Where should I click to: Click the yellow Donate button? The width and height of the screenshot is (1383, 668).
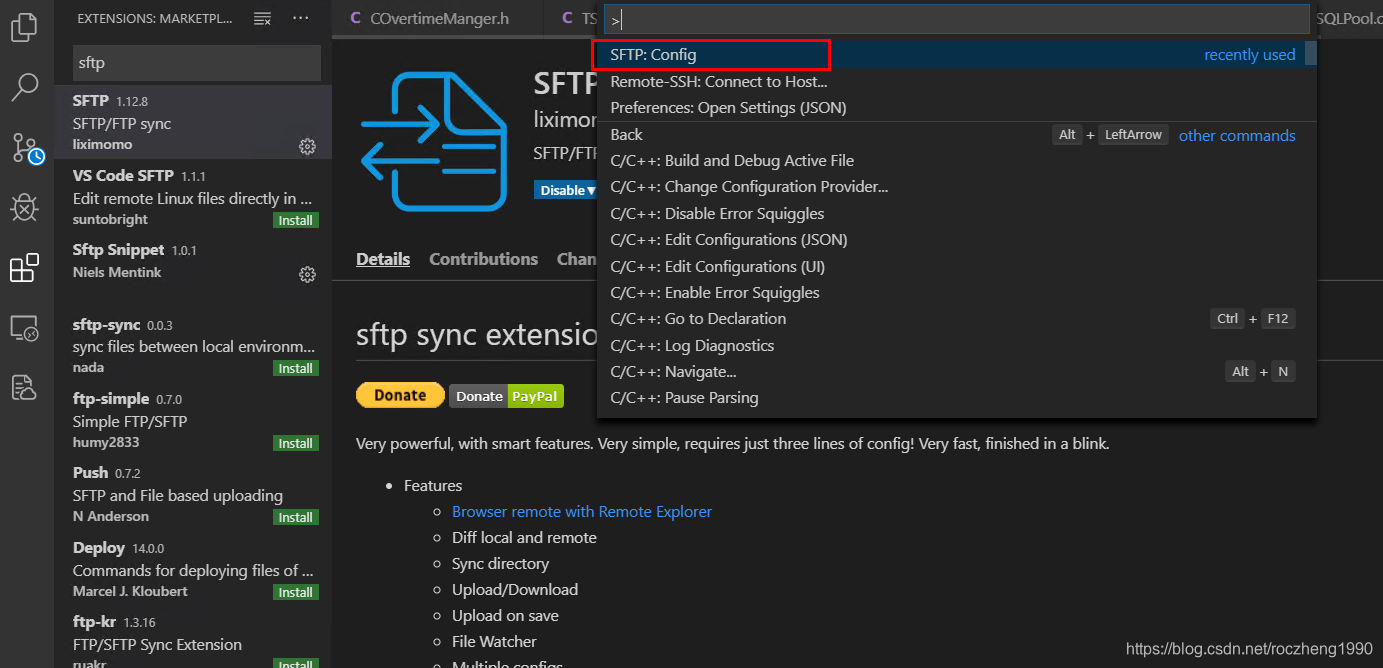pyautogui.click(x=400, y=395)
